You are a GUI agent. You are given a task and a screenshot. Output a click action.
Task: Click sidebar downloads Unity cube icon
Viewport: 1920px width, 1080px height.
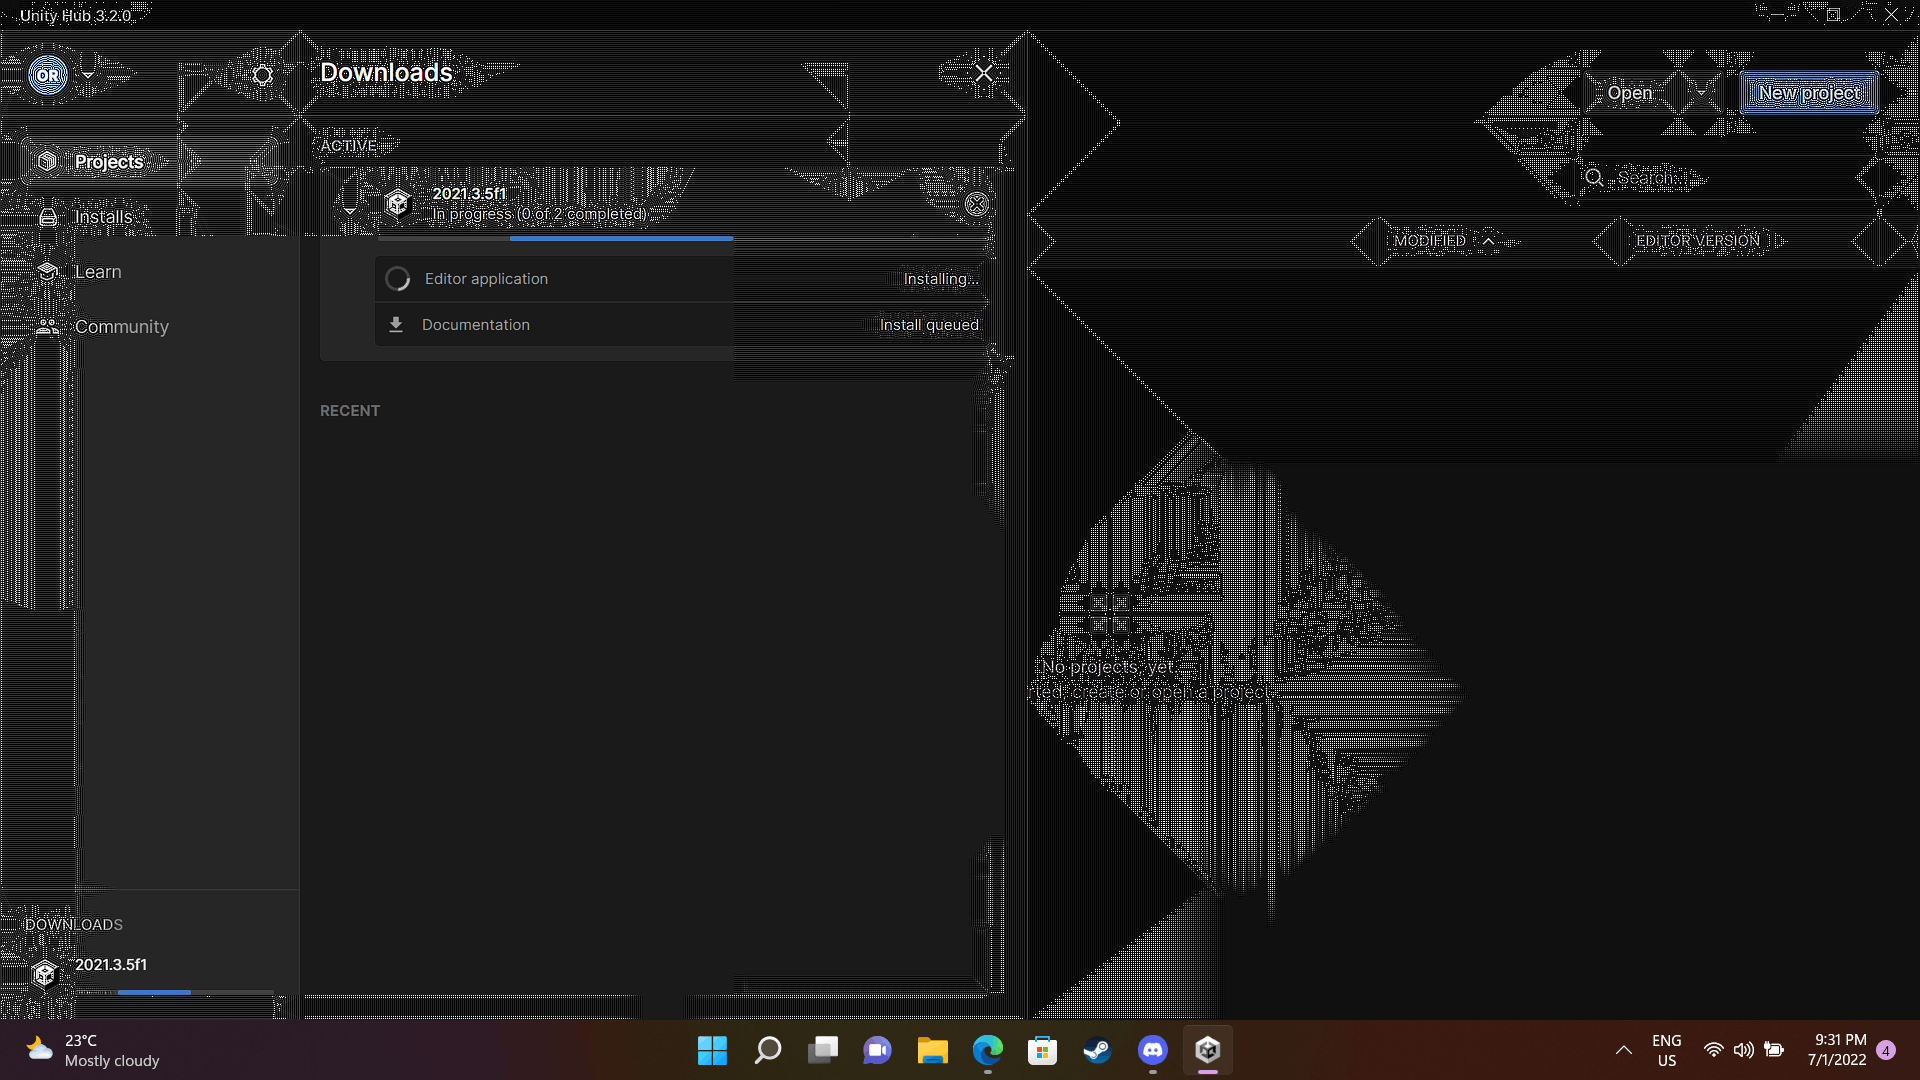click(x=44, y=973)
